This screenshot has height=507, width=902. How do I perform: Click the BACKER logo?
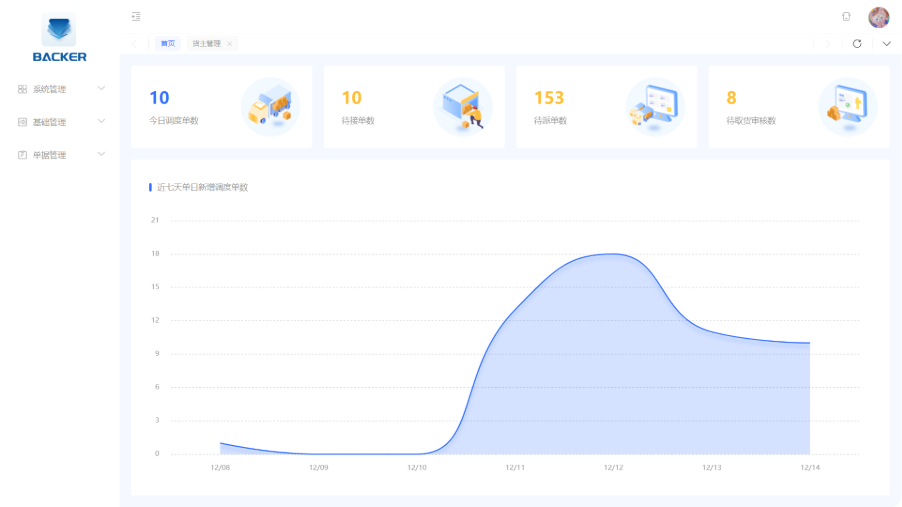59,40
